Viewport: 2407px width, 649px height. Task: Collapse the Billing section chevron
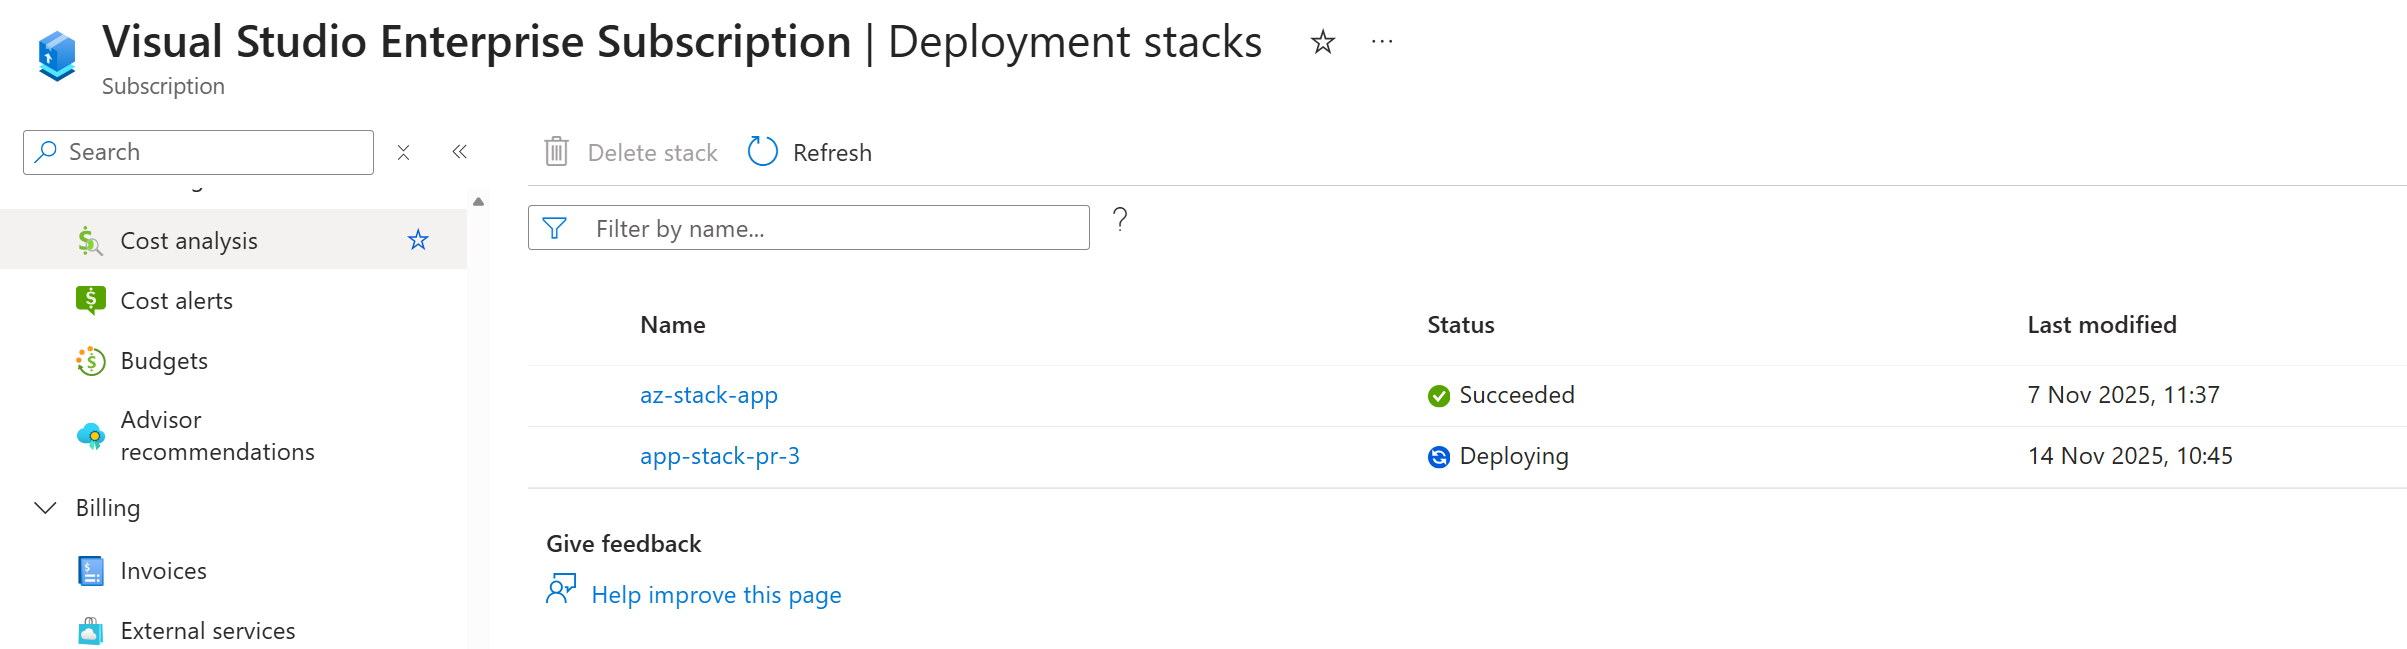[45, 508]
